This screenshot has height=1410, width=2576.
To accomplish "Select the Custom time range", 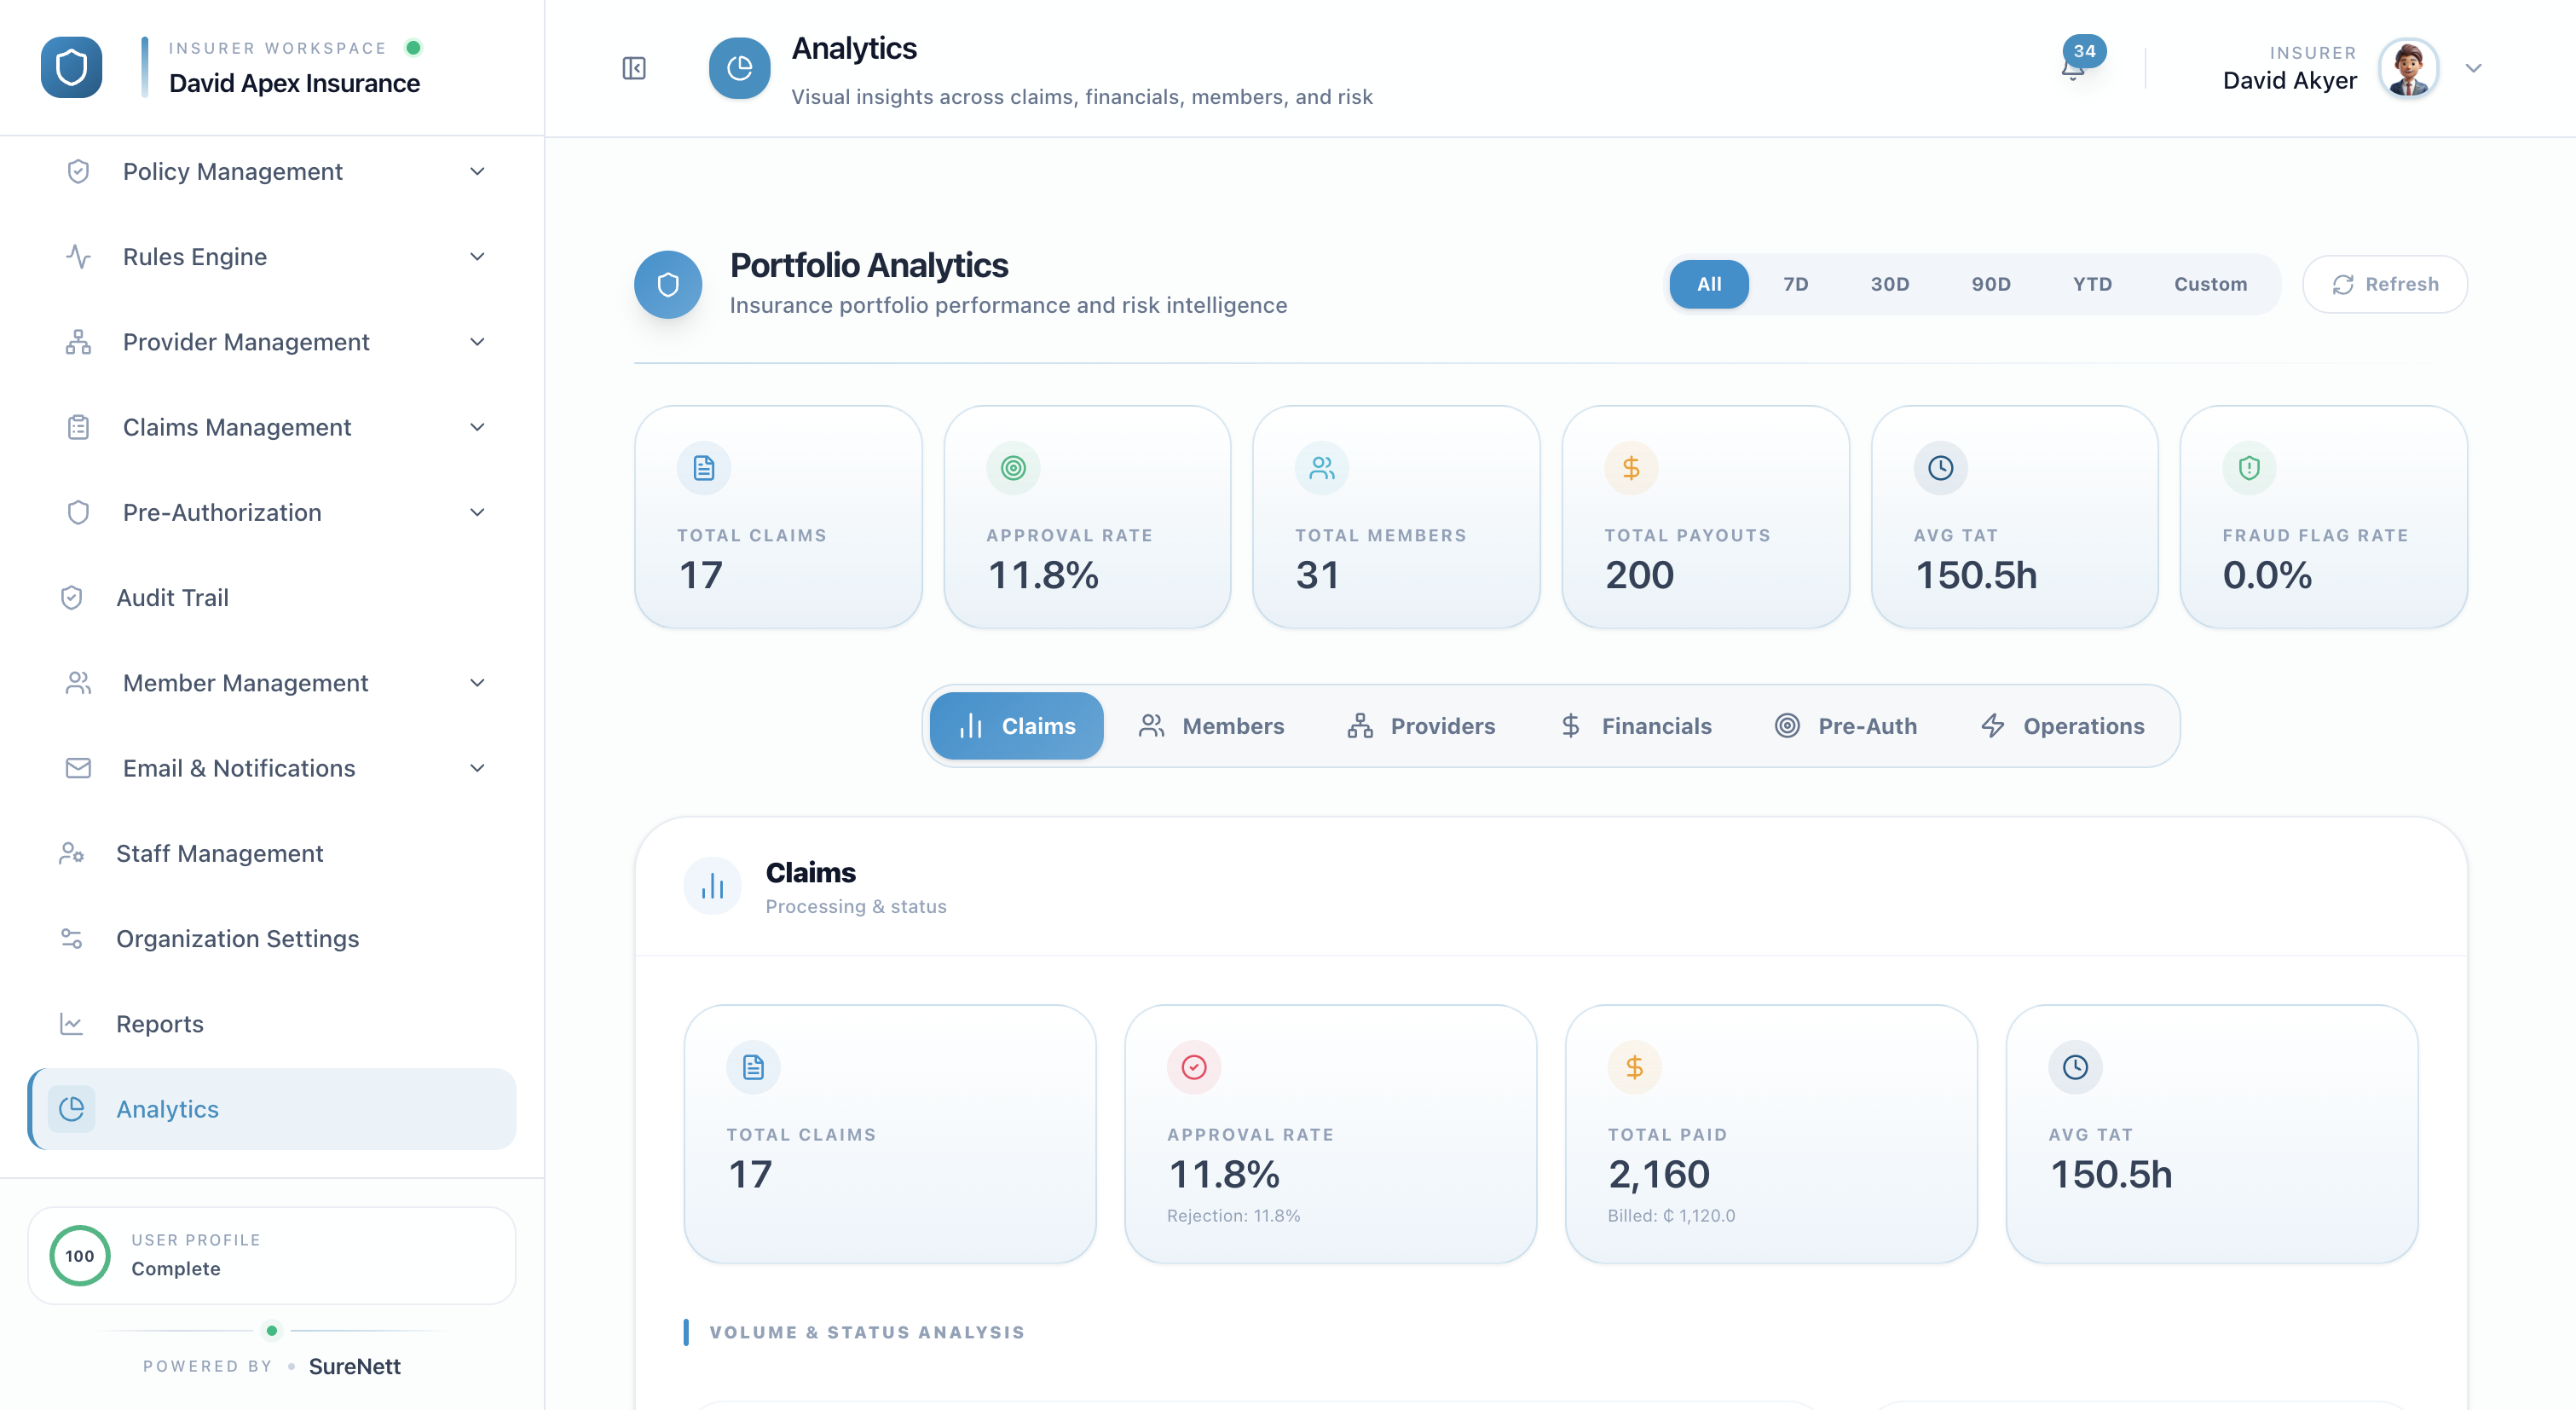I will (x=2210, y=284).
